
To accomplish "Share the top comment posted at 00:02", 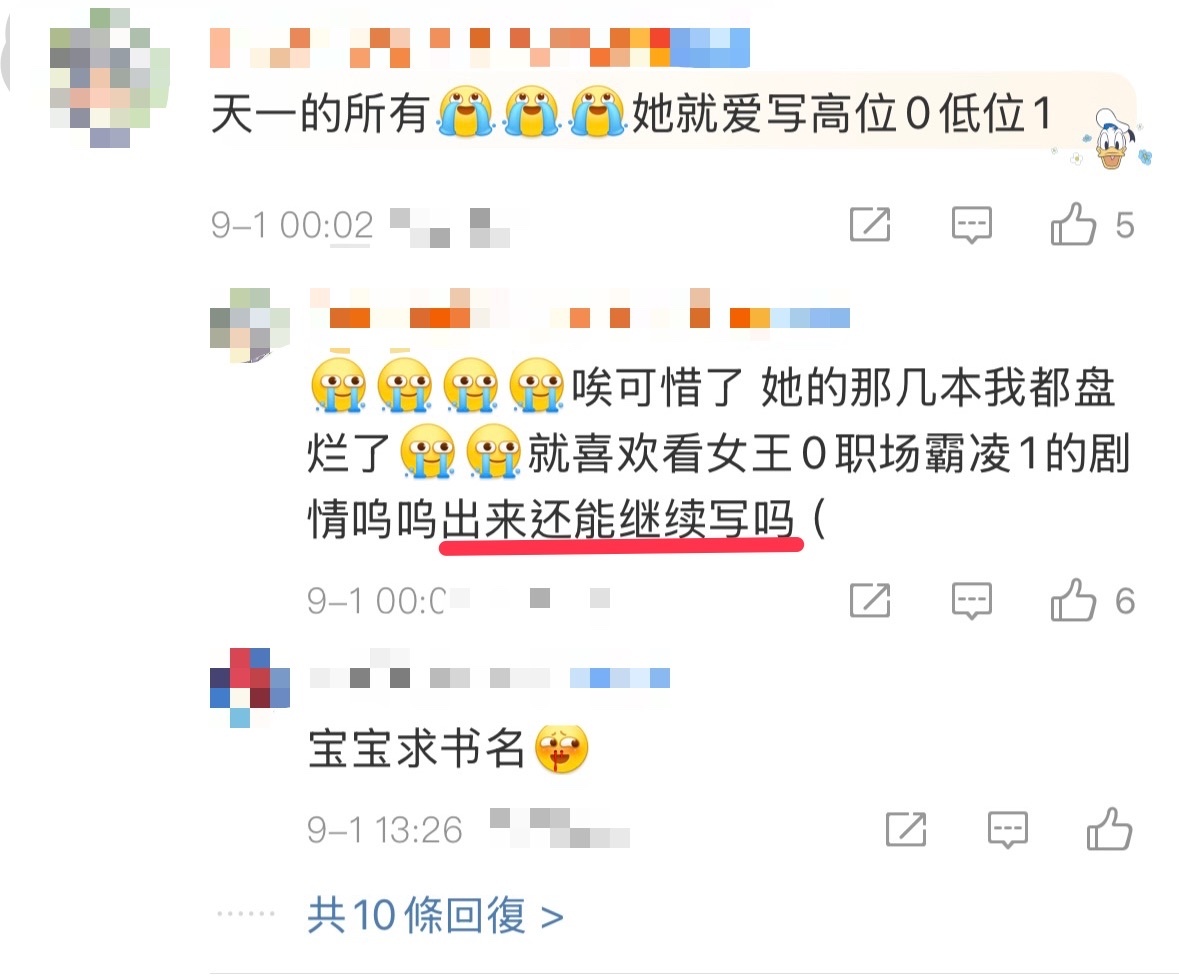I will pos(870,224).
